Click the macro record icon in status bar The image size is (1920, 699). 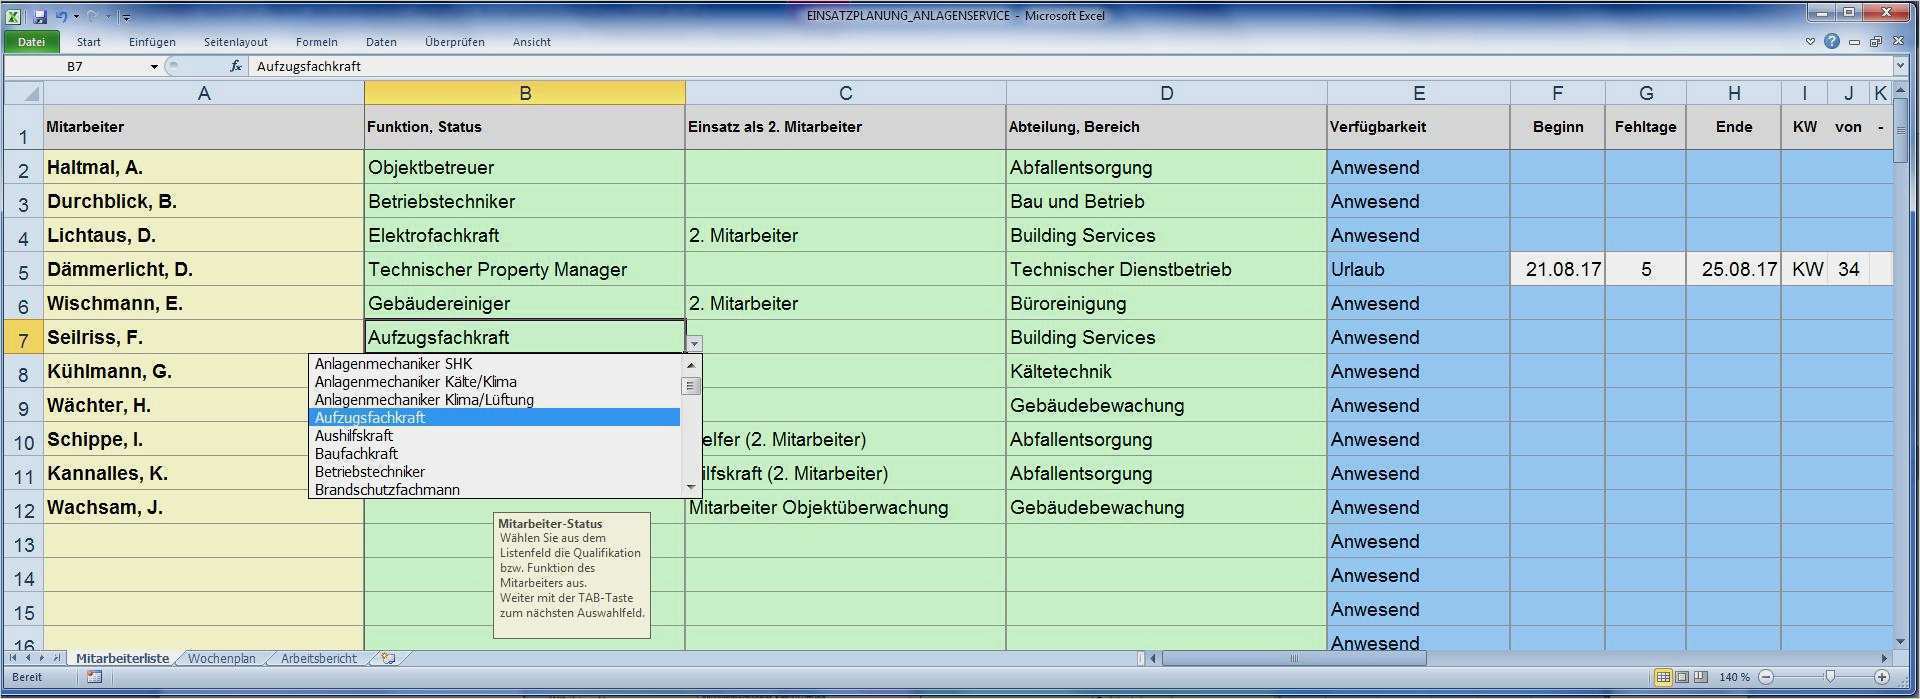(x=94, y=678)
